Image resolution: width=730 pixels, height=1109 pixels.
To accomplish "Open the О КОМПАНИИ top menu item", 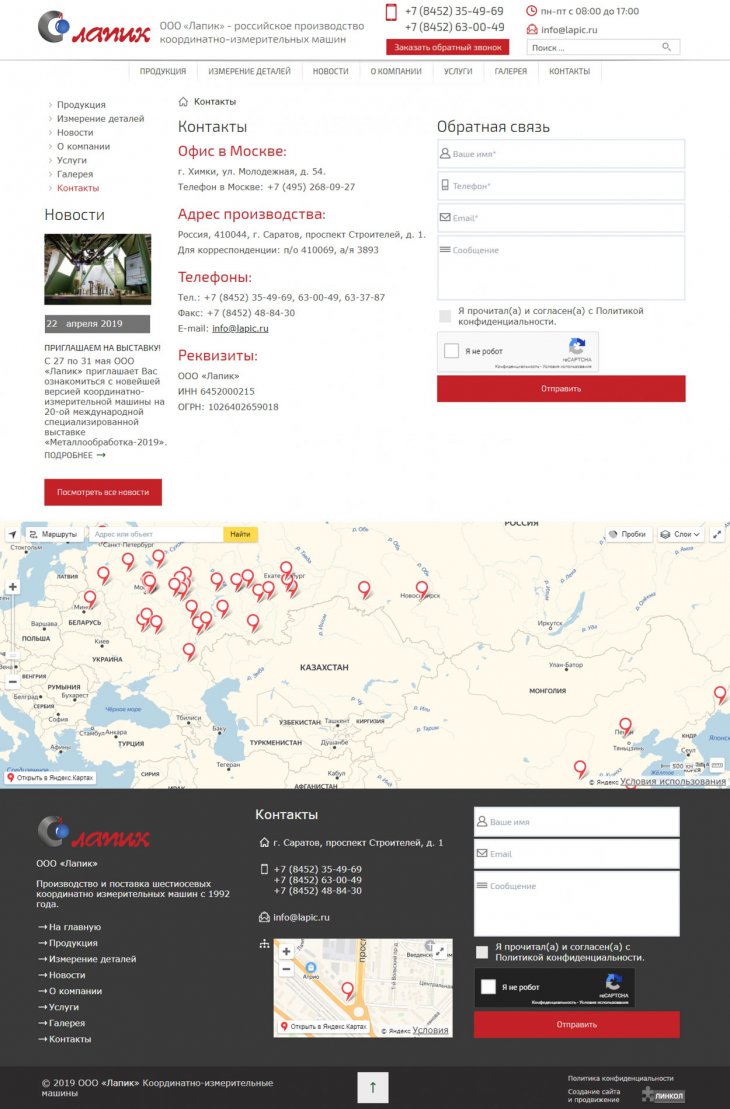I will pos(396,72).
